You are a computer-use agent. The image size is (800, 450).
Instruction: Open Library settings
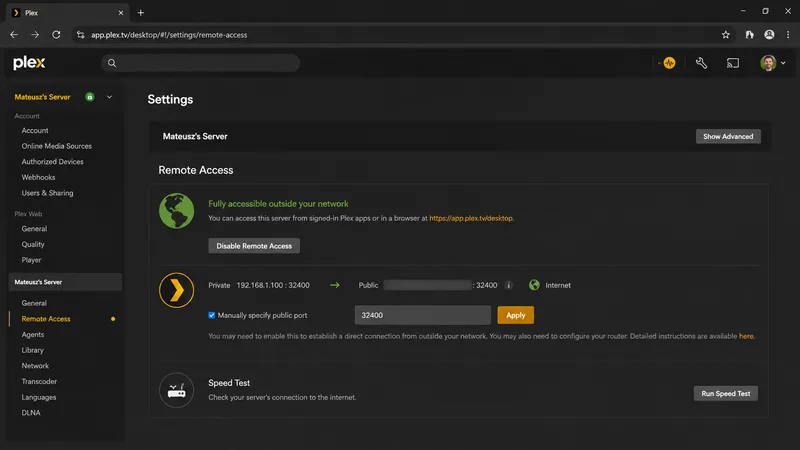coord(33,350)
